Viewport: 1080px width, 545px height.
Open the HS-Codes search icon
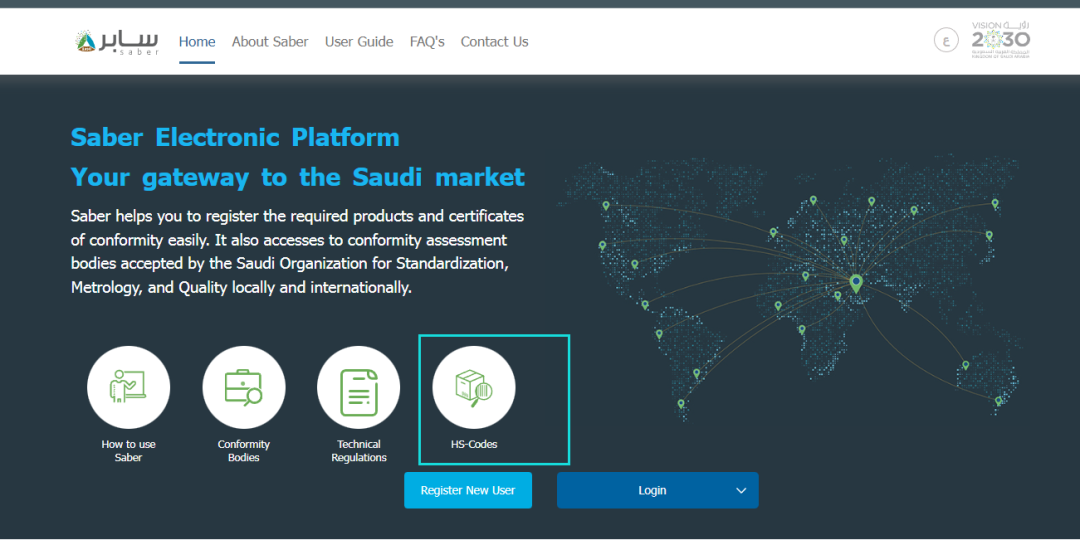tap(474, 387)
